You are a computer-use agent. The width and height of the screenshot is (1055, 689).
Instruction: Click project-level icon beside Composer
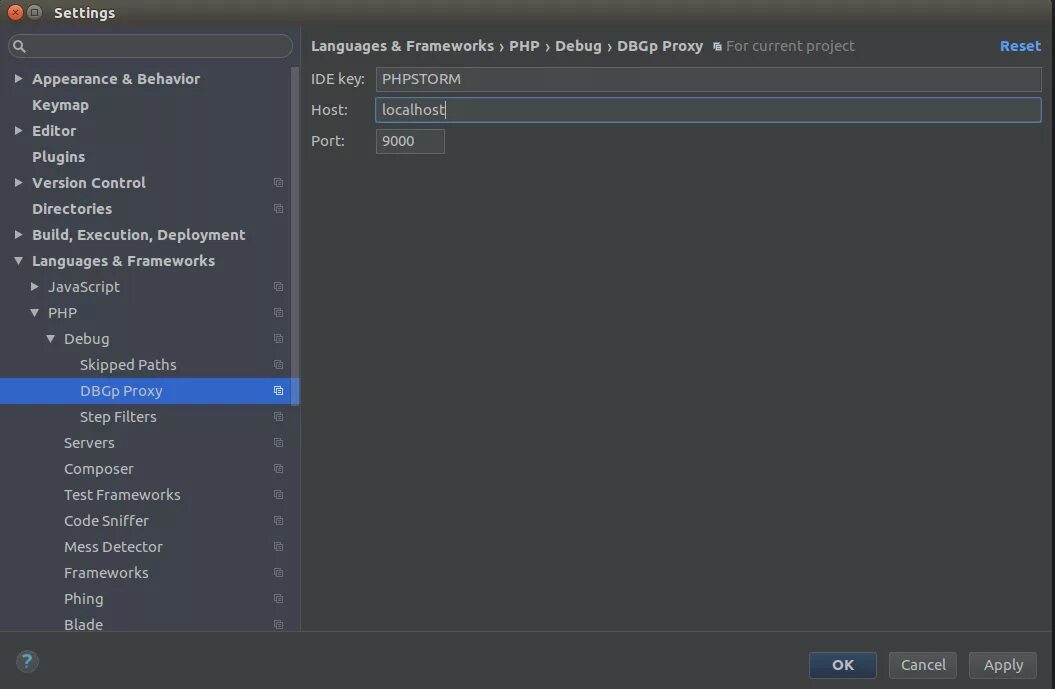pyautogui.click(x=278, y=469)
